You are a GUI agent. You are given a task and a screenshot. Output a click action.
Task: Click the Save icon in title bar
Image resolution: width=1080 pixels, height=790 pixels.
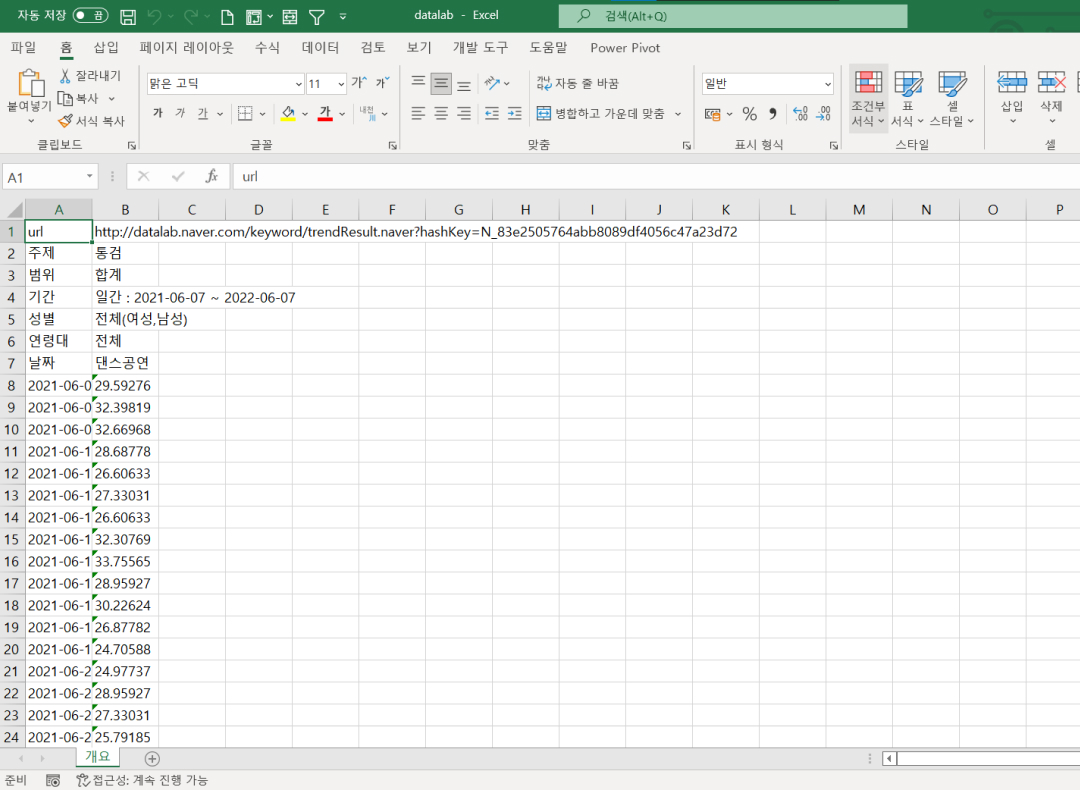click(128, 17)
